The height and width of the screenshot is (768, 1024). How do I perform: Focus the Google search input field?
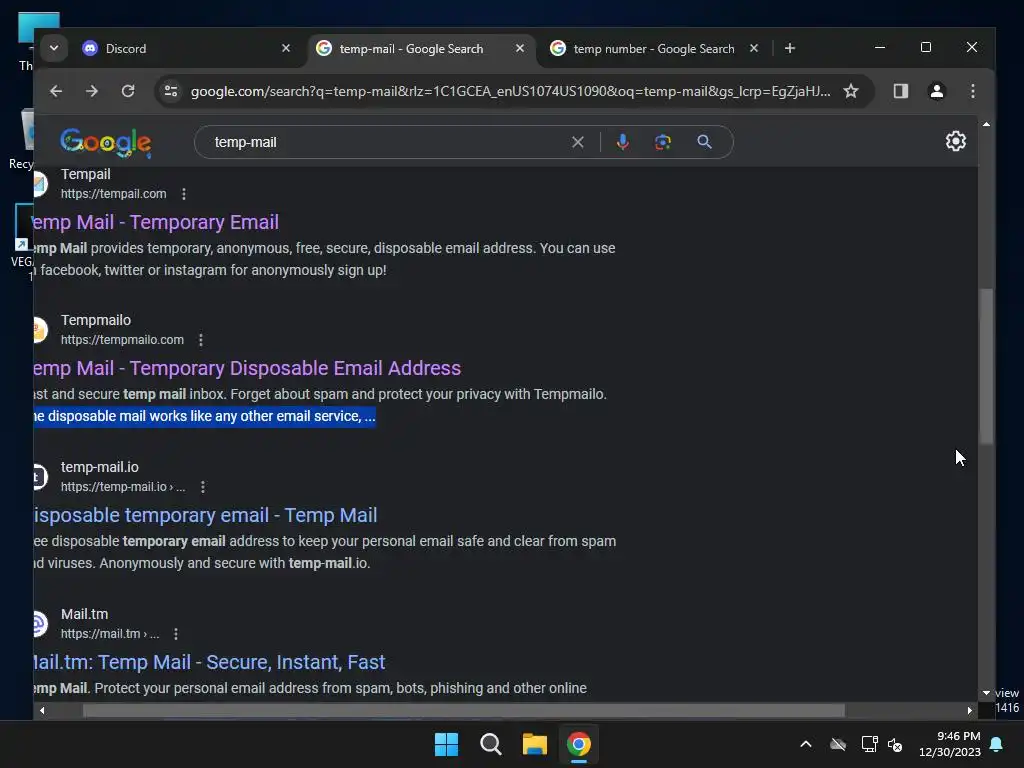[x=385, y=142]
